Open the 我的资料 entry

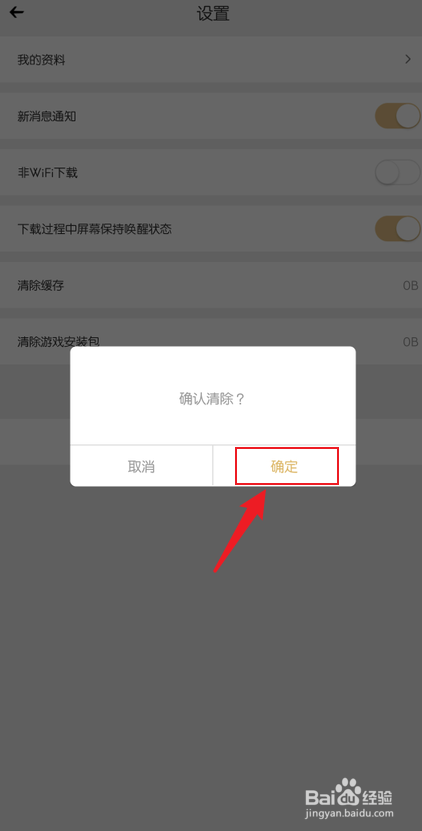[211, 59]
